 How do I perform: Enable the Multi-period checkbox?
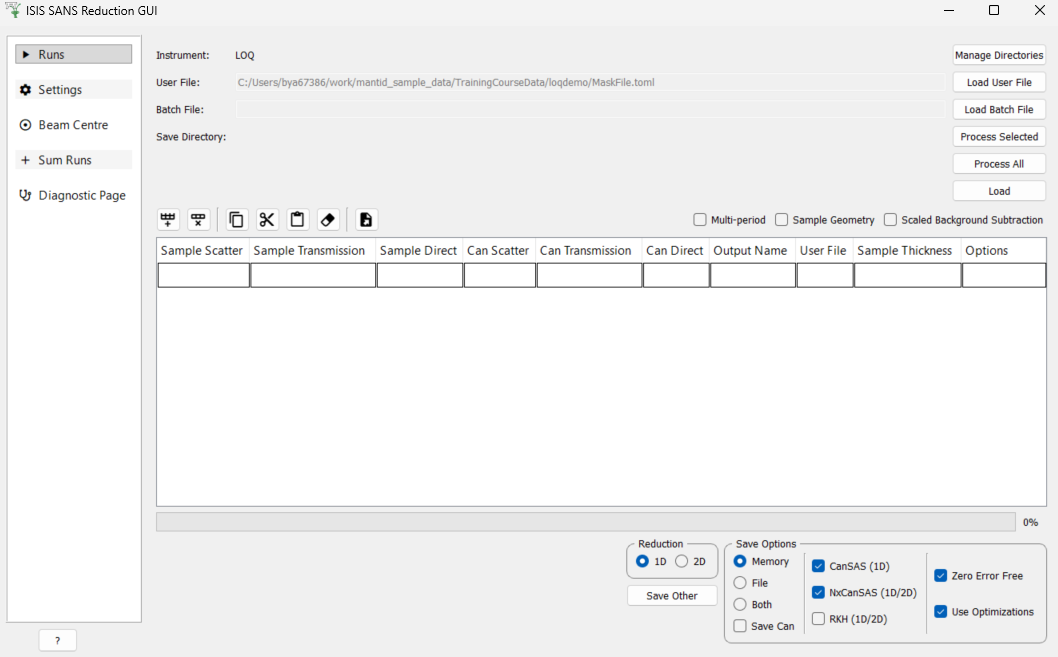coord(700,220)
